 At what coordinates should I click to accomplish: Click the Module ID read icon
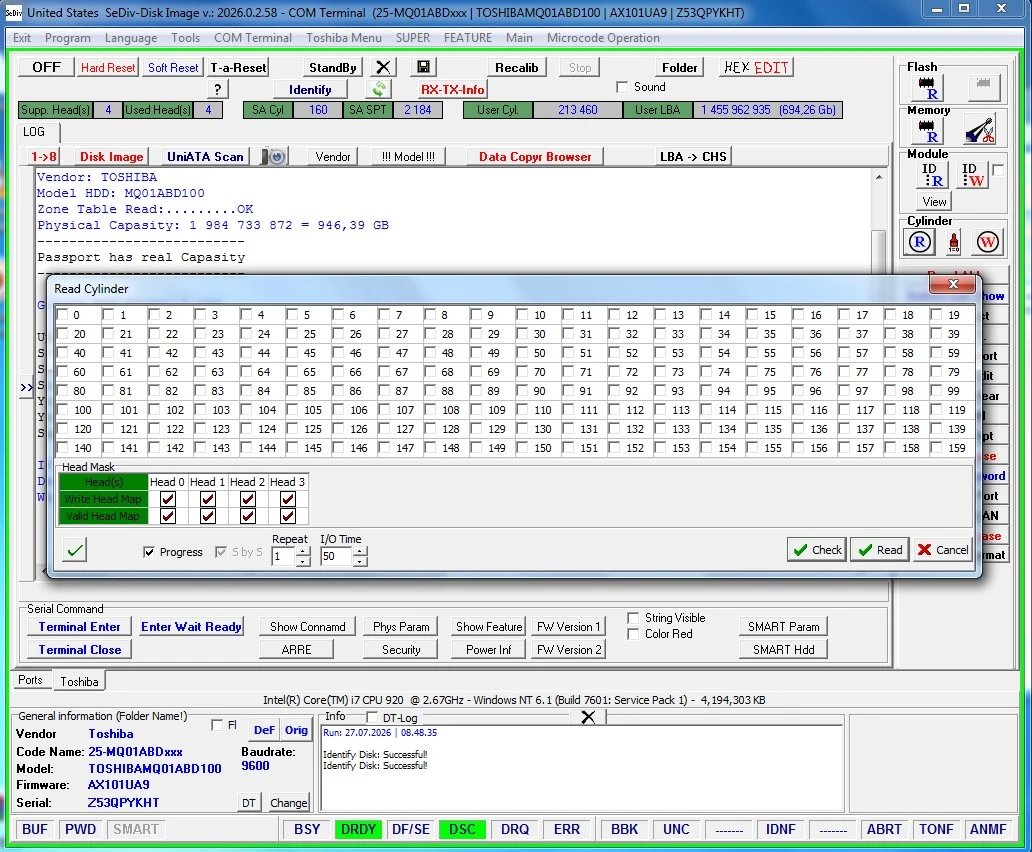933,174
